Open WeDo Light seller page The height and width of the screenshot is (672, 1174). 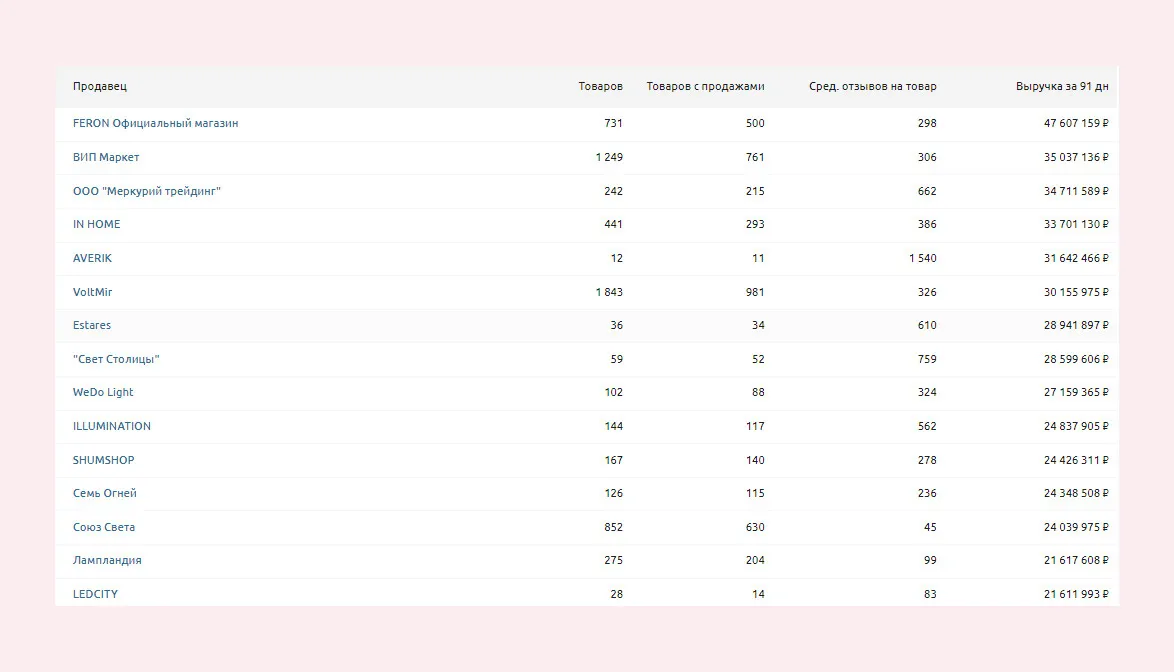pyautogui.click(x=103, y=393)
